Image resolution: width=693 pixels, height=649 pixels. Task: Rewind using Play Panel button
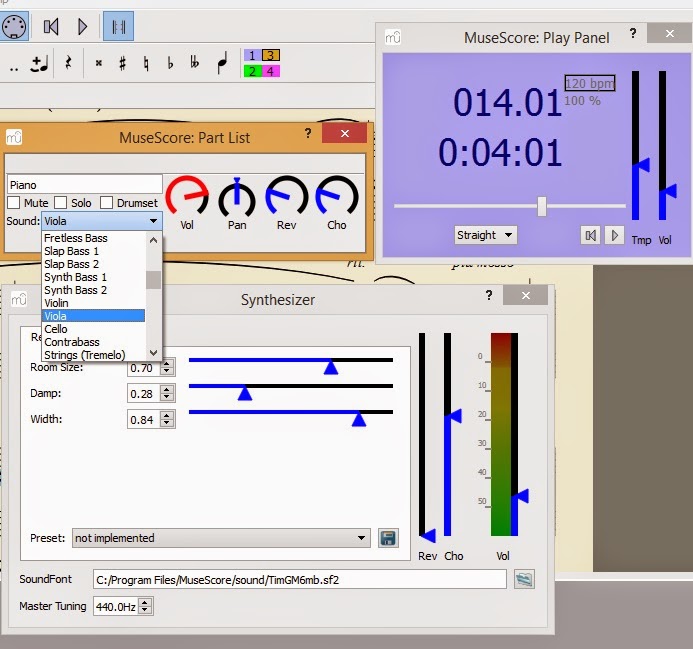(x=590, y=235)
